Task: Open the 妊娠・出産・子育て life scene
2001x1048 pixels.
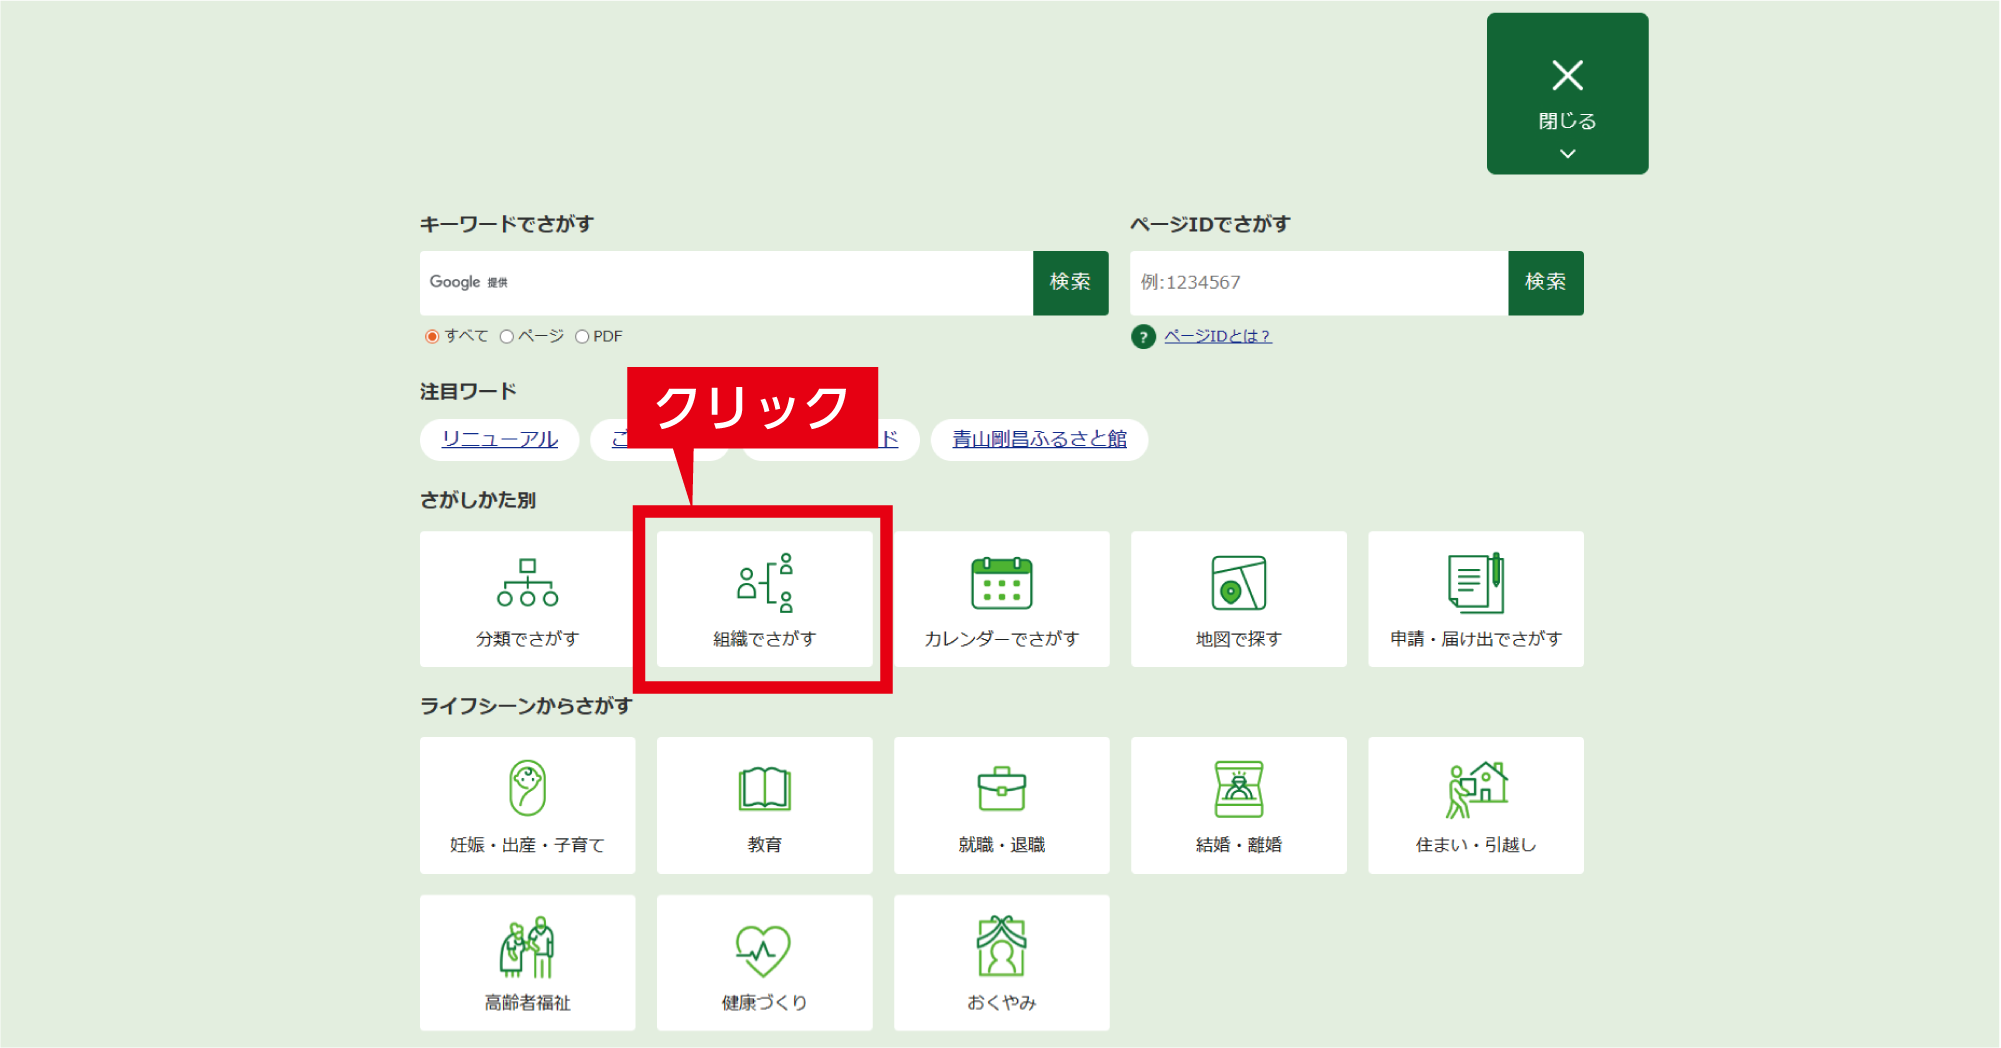Action: tap(527, 805)
